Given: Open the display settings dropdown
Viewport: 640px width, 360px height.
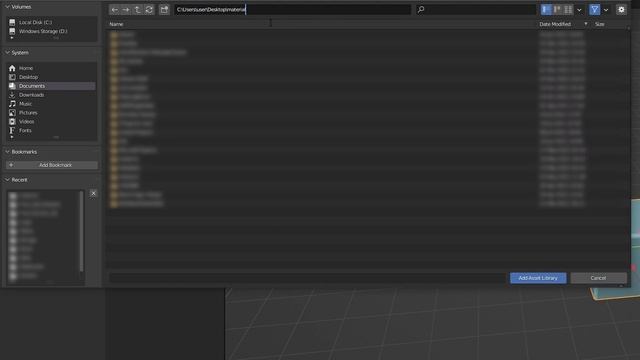Looking at the screenshot, I should point(579,10).
